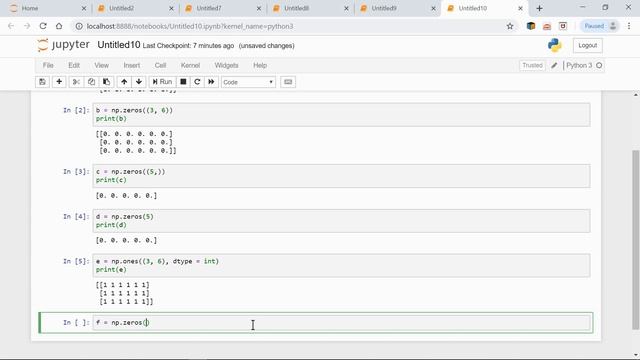The width and height of the screenshot is (640, 360).
Task: Go forward in browser history
Action: [x=27, y=26]
